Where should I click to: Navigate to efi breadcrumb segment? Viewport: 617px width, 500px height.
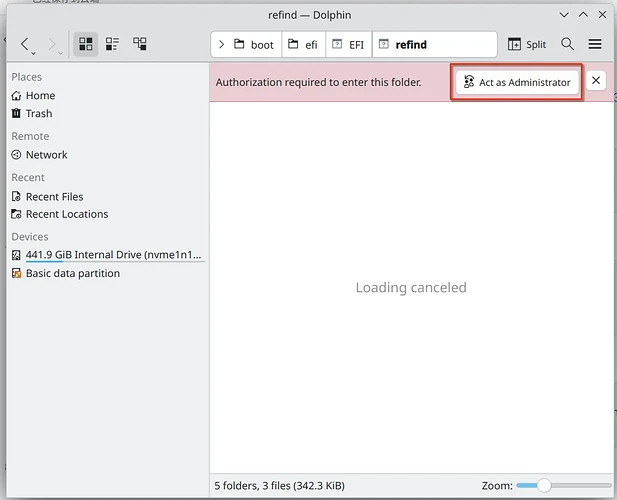[303, 45]
